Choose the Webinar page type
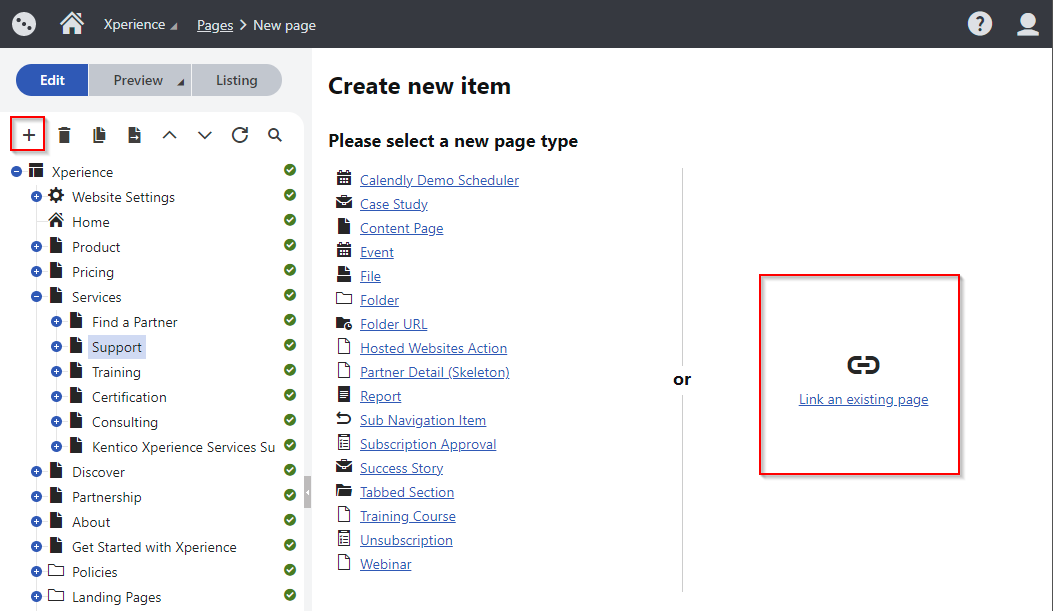 tap(385, 564)
